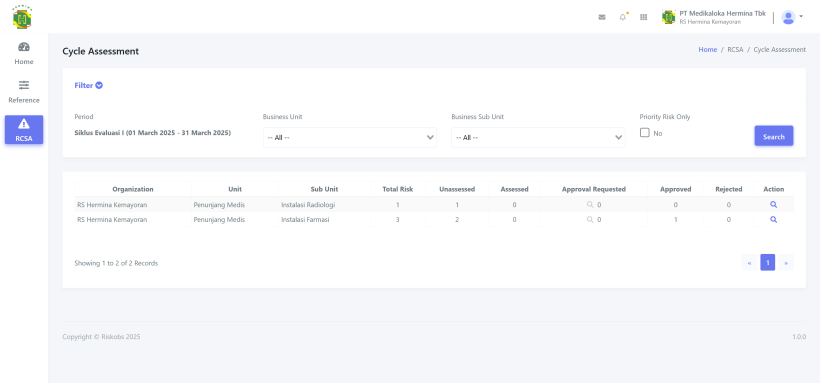Click the Organization column header

(x=133, y=189)
